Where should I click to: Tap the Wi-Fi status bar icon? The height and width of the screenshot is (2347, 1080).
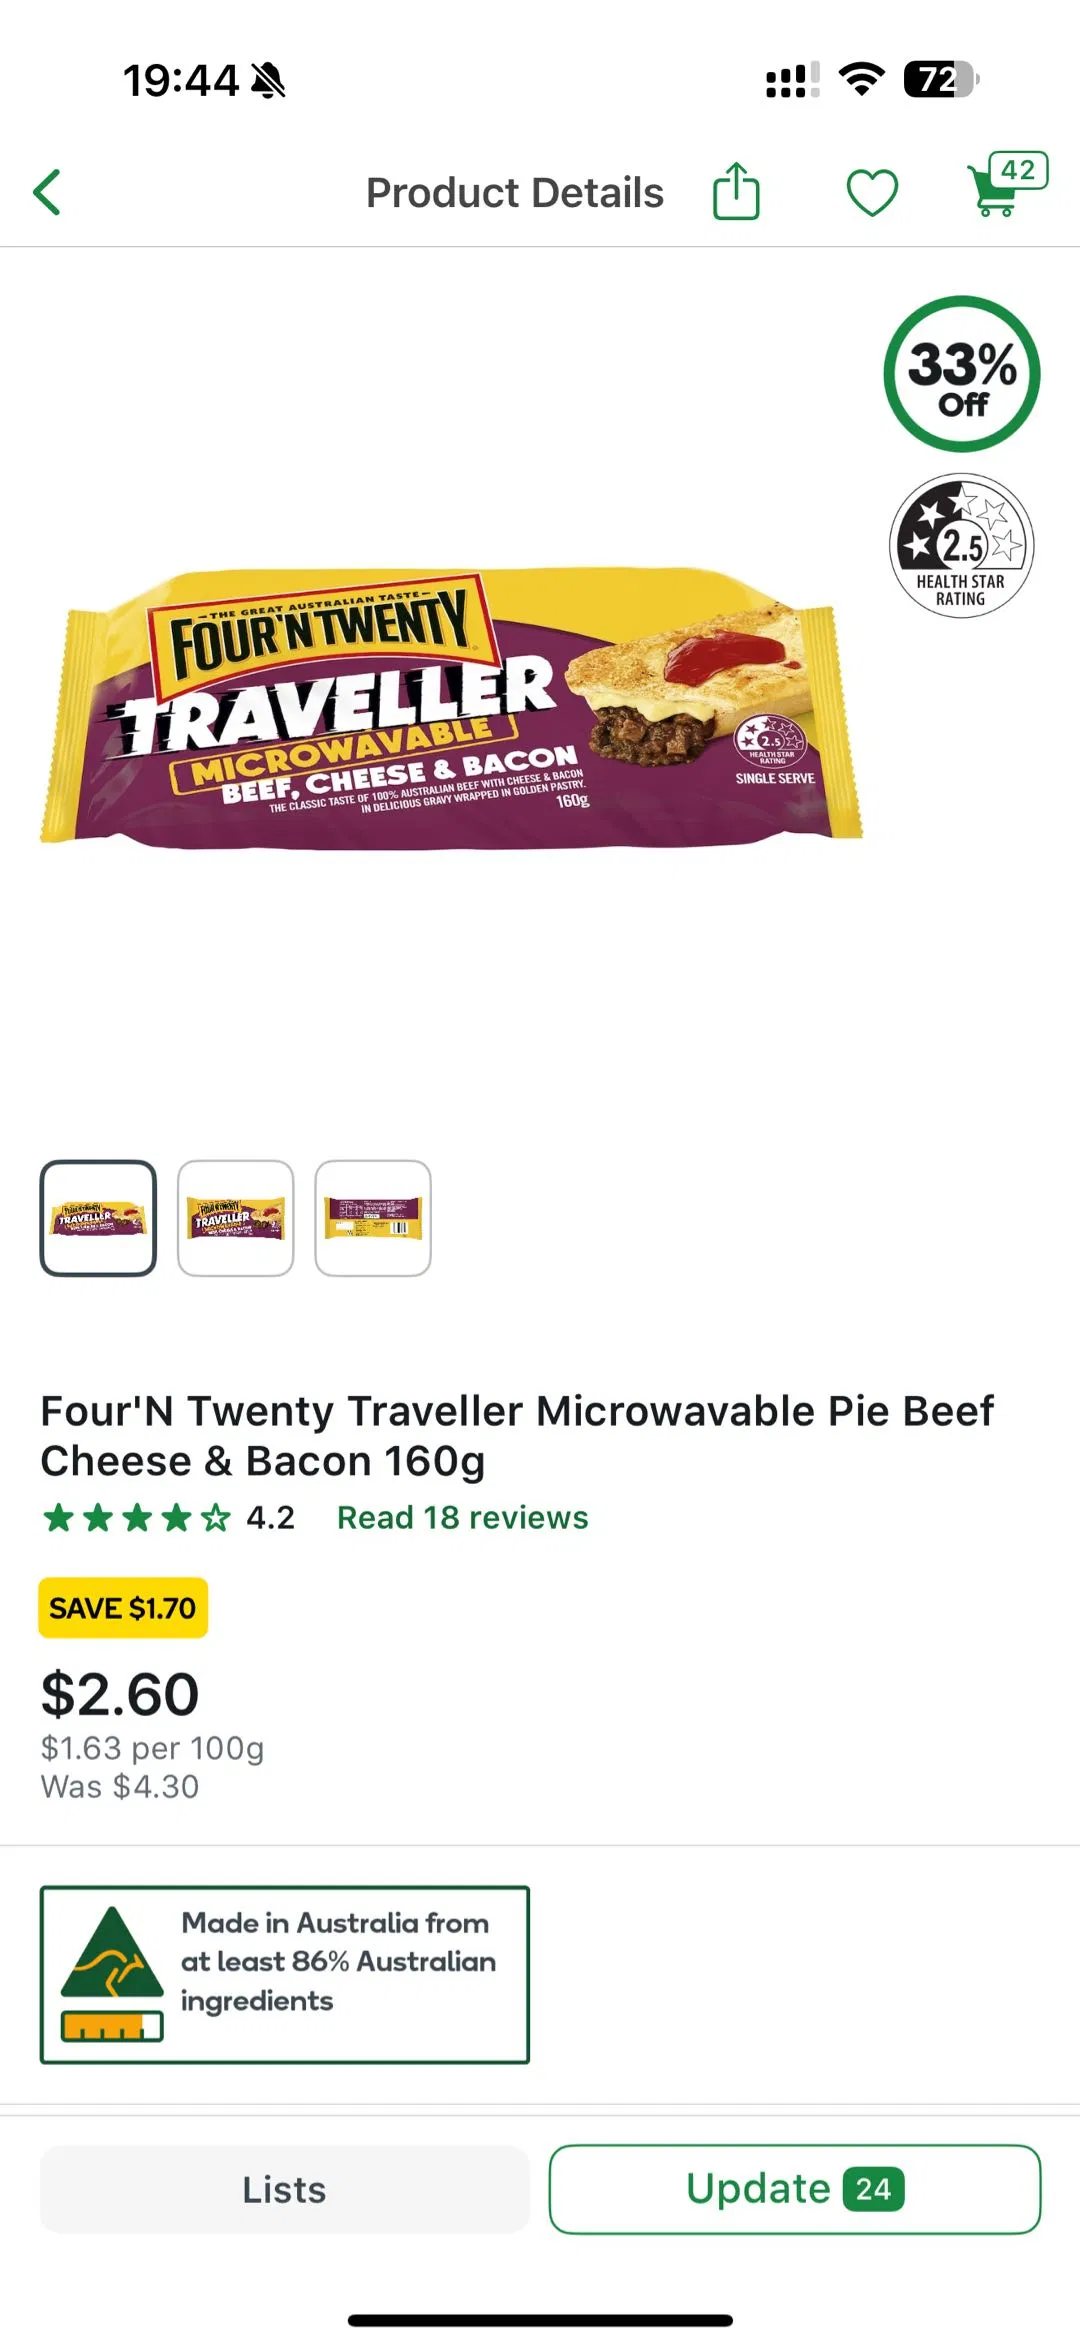[x=861, y=79]
